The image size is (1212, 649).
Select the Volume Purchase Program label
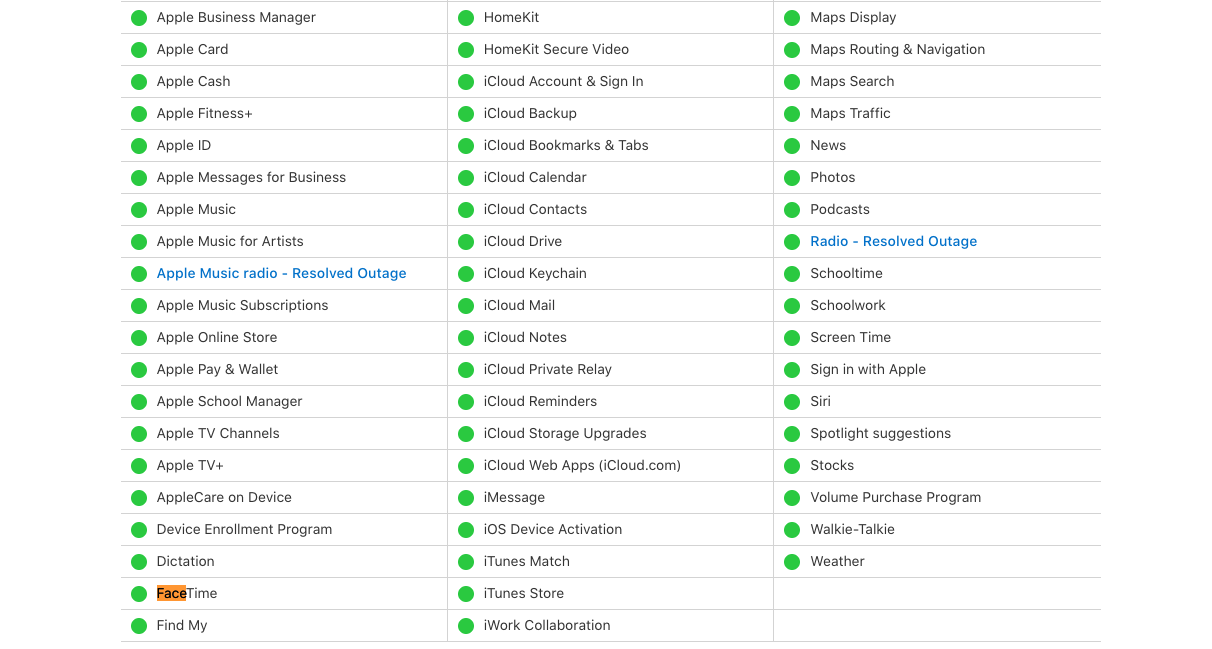tap(896, 497)
